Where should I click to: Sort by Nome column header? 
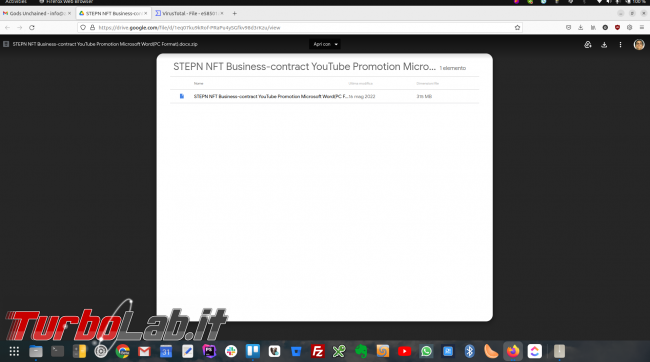point(199,83)
